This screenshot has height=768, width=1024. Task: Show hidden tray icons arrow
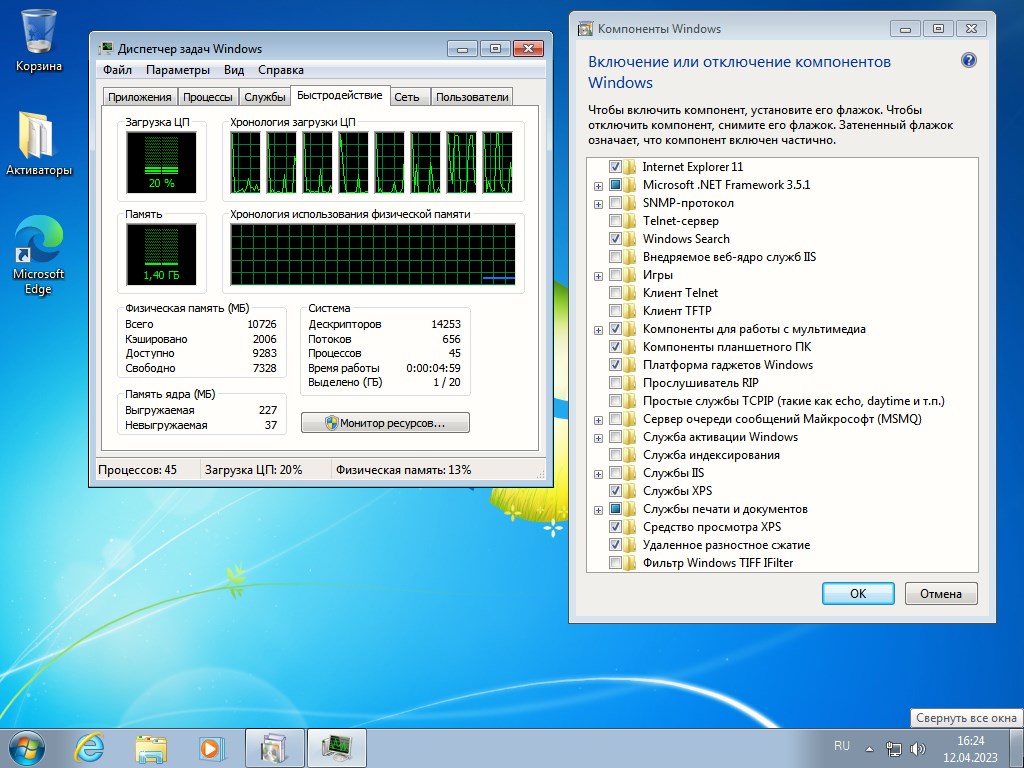pos(869,749)
